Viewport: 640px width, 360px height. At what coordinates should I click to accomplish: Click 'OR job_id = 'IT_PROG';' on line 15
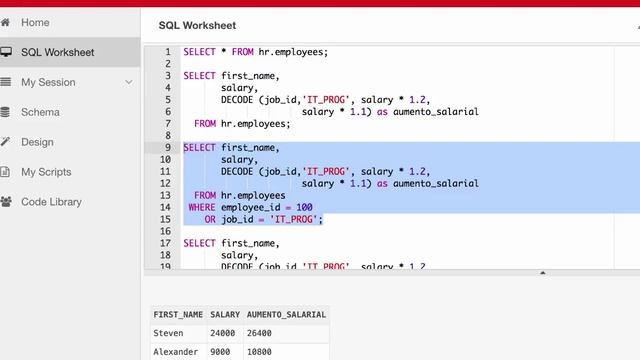[264, 219]
